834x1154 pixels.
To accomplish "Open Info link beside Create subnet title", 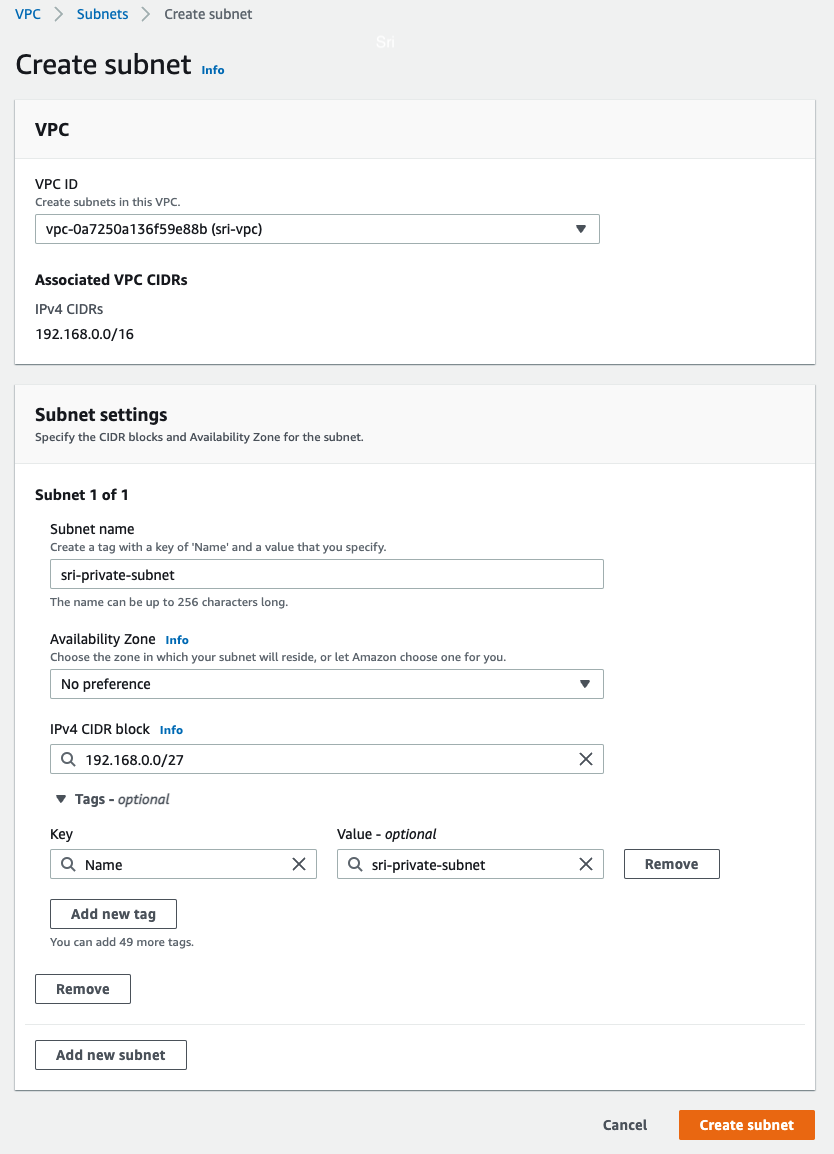I will [x=213, y=70].
